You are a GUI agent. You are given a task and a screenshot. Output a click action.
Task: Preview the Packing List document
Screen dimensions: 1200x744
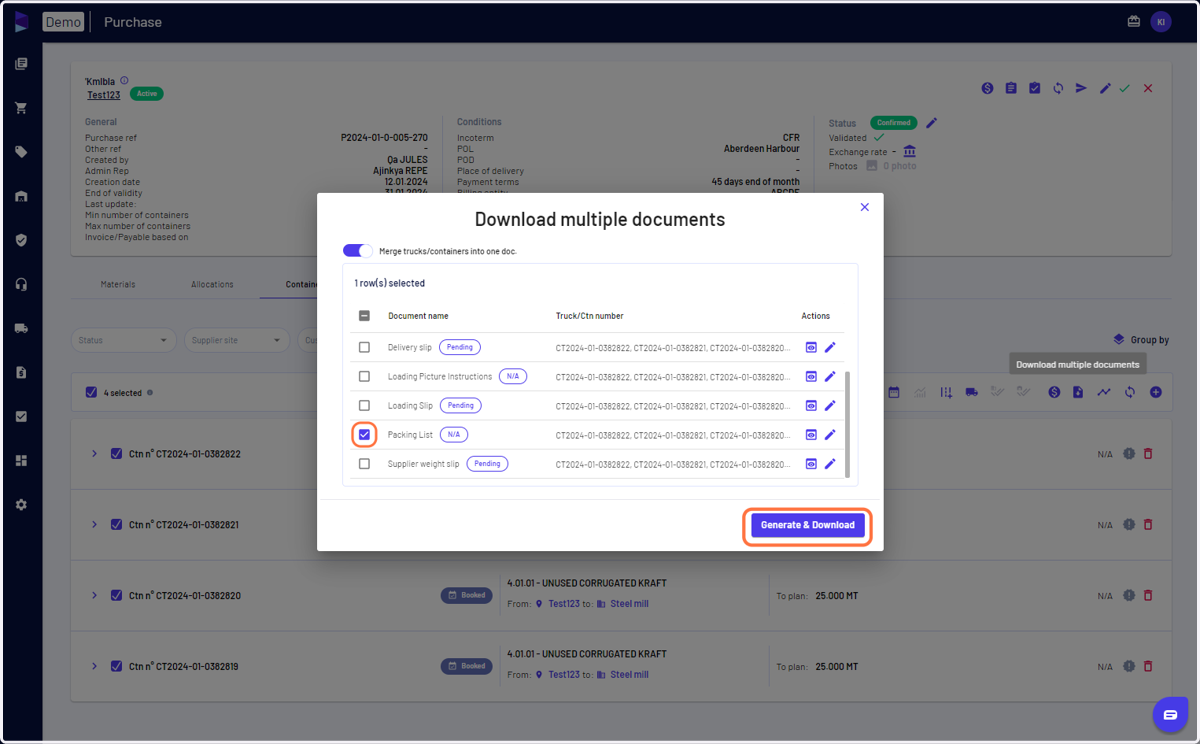point(811,435)
